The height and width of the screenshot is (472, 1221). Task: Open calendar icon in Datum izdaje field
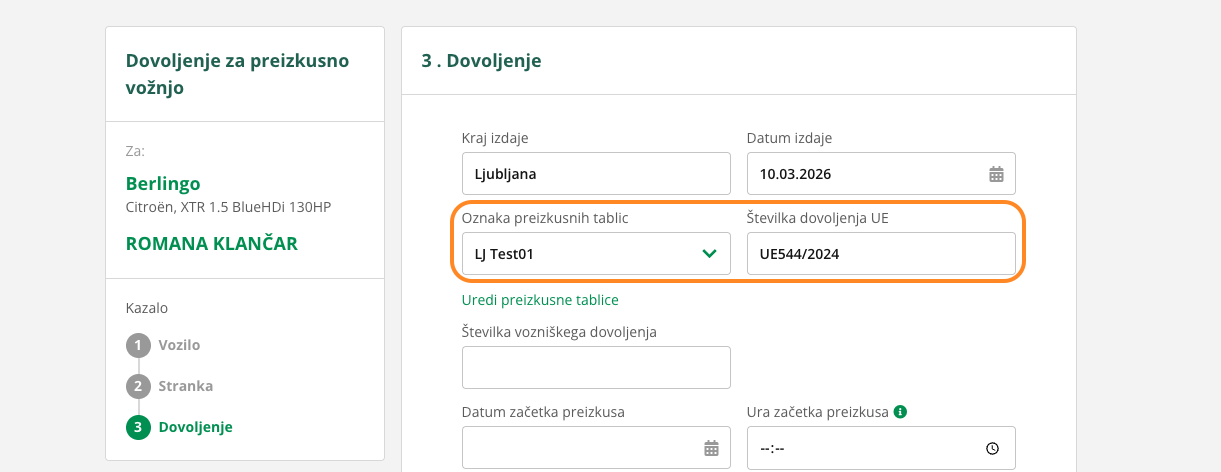tap(996, 174)
